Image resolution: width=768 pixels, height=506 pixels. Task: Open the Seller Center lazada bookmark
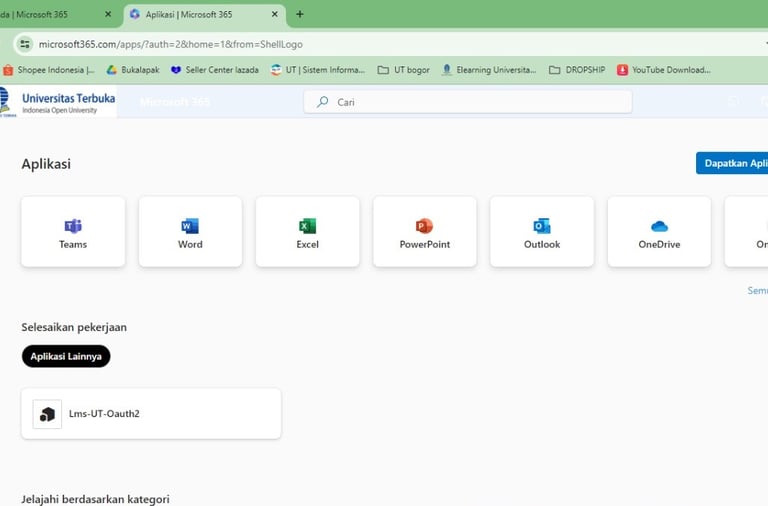click(215, 70)
